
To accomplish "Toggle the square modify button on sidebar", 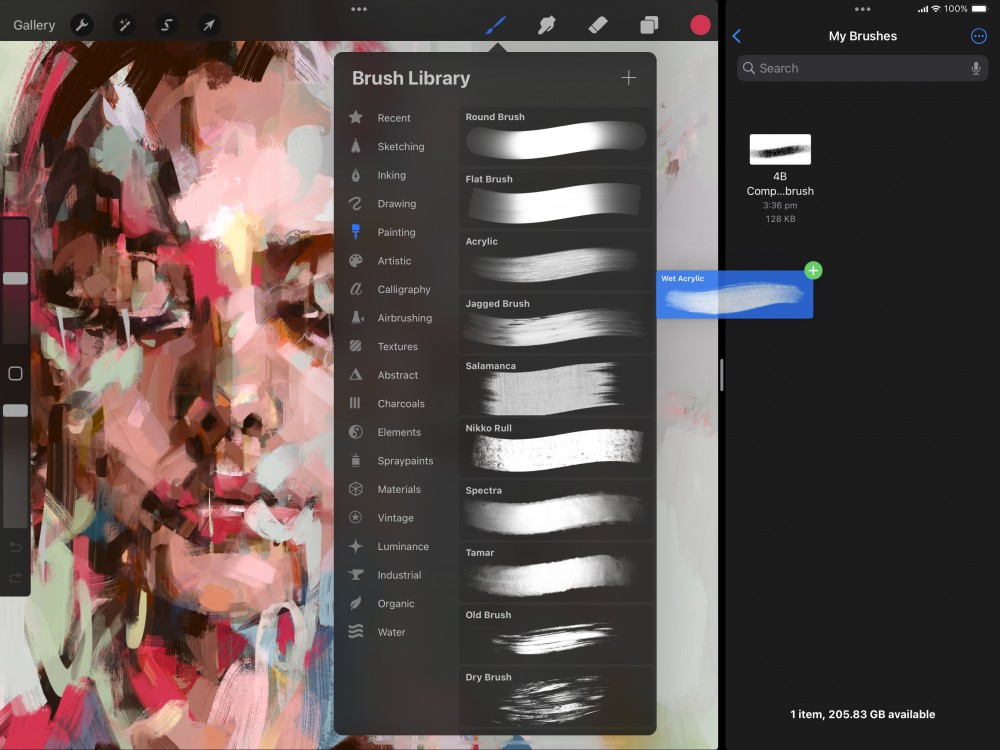I will (x=15, y=373).
